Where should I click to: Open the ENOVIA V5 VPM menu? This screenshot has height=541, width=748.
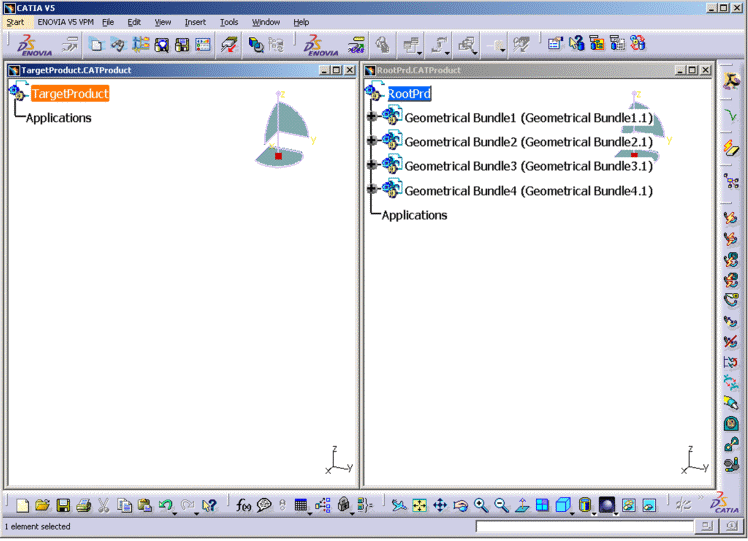coord(64,22)
